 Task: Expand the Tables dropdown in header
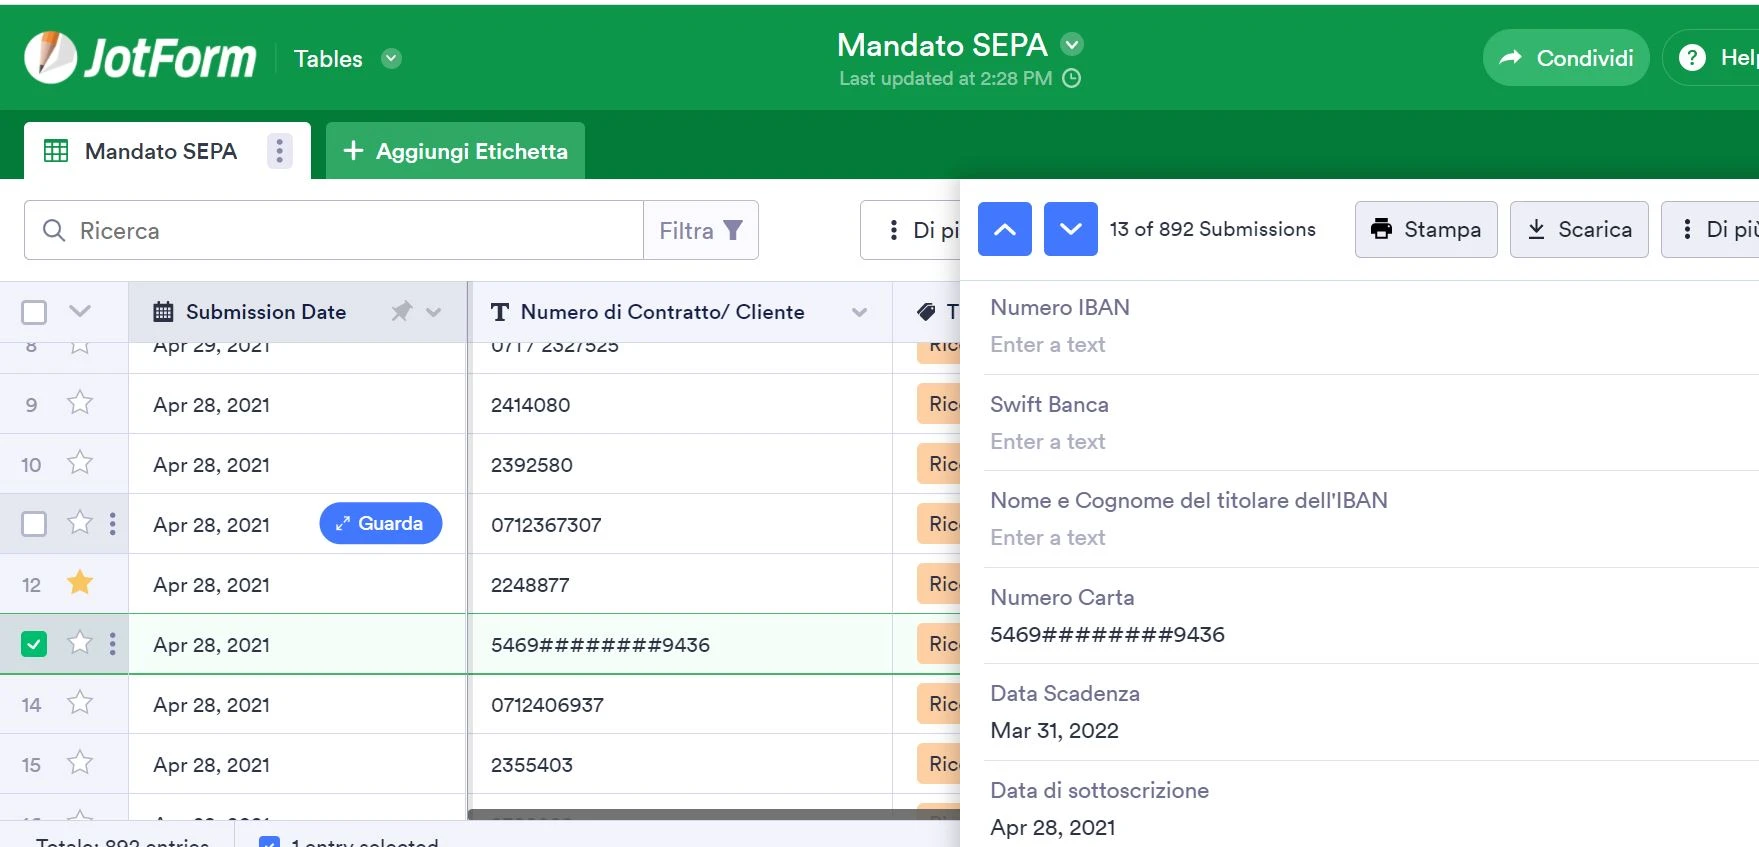[391, 59]
